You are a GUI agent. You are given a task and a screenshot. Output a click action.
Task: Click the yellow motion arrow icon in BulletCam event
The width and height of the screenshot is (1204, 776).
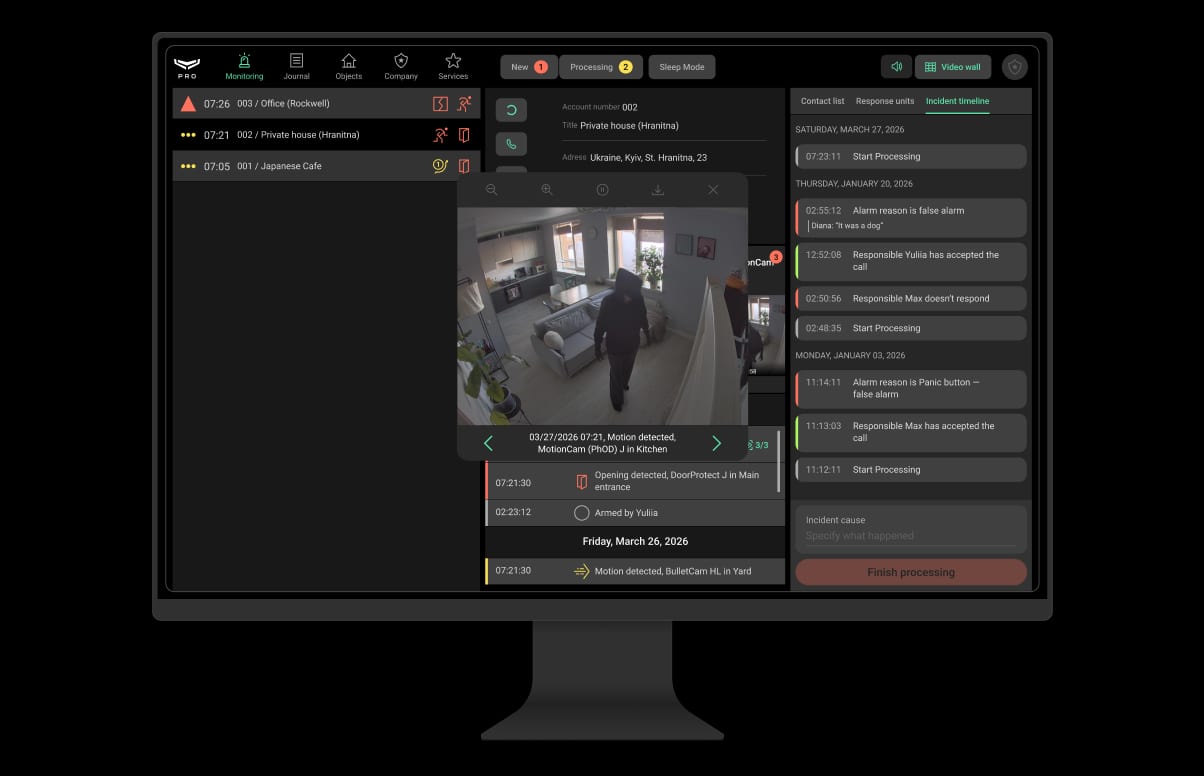coord(581,571)
